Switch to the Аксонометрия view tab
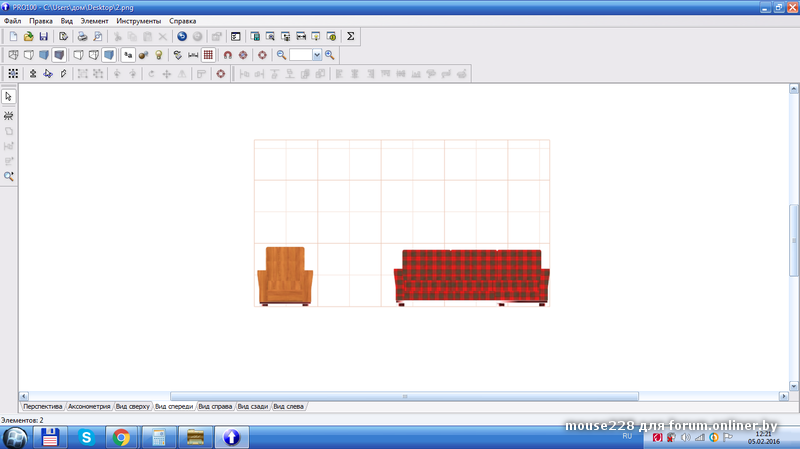This screenshot has width=800, height=449. 89,407
